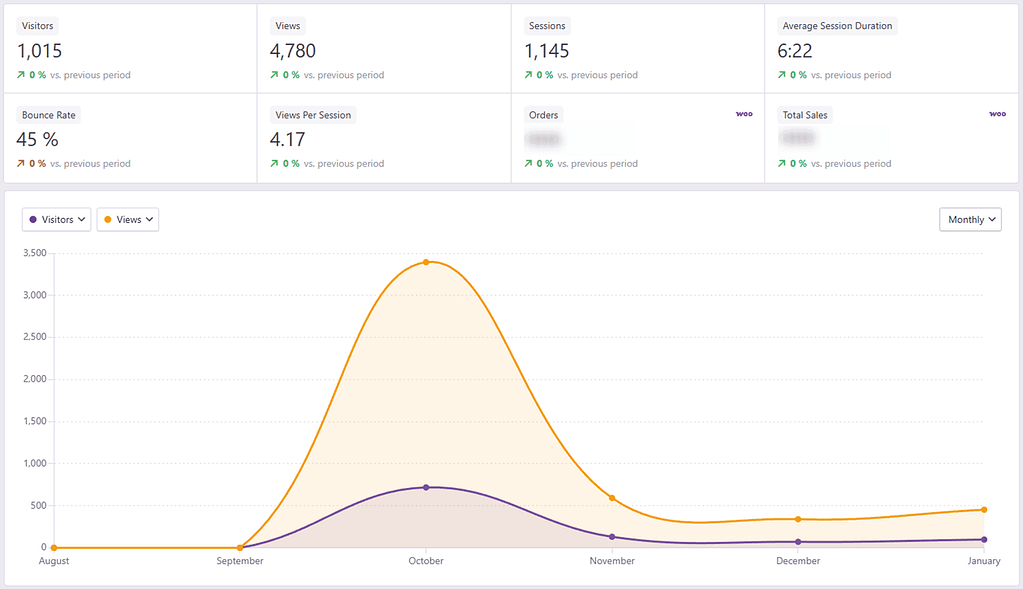Click the trend arrow on the Views card
This screenshot has height=589, width=1023.
(274, 74)
